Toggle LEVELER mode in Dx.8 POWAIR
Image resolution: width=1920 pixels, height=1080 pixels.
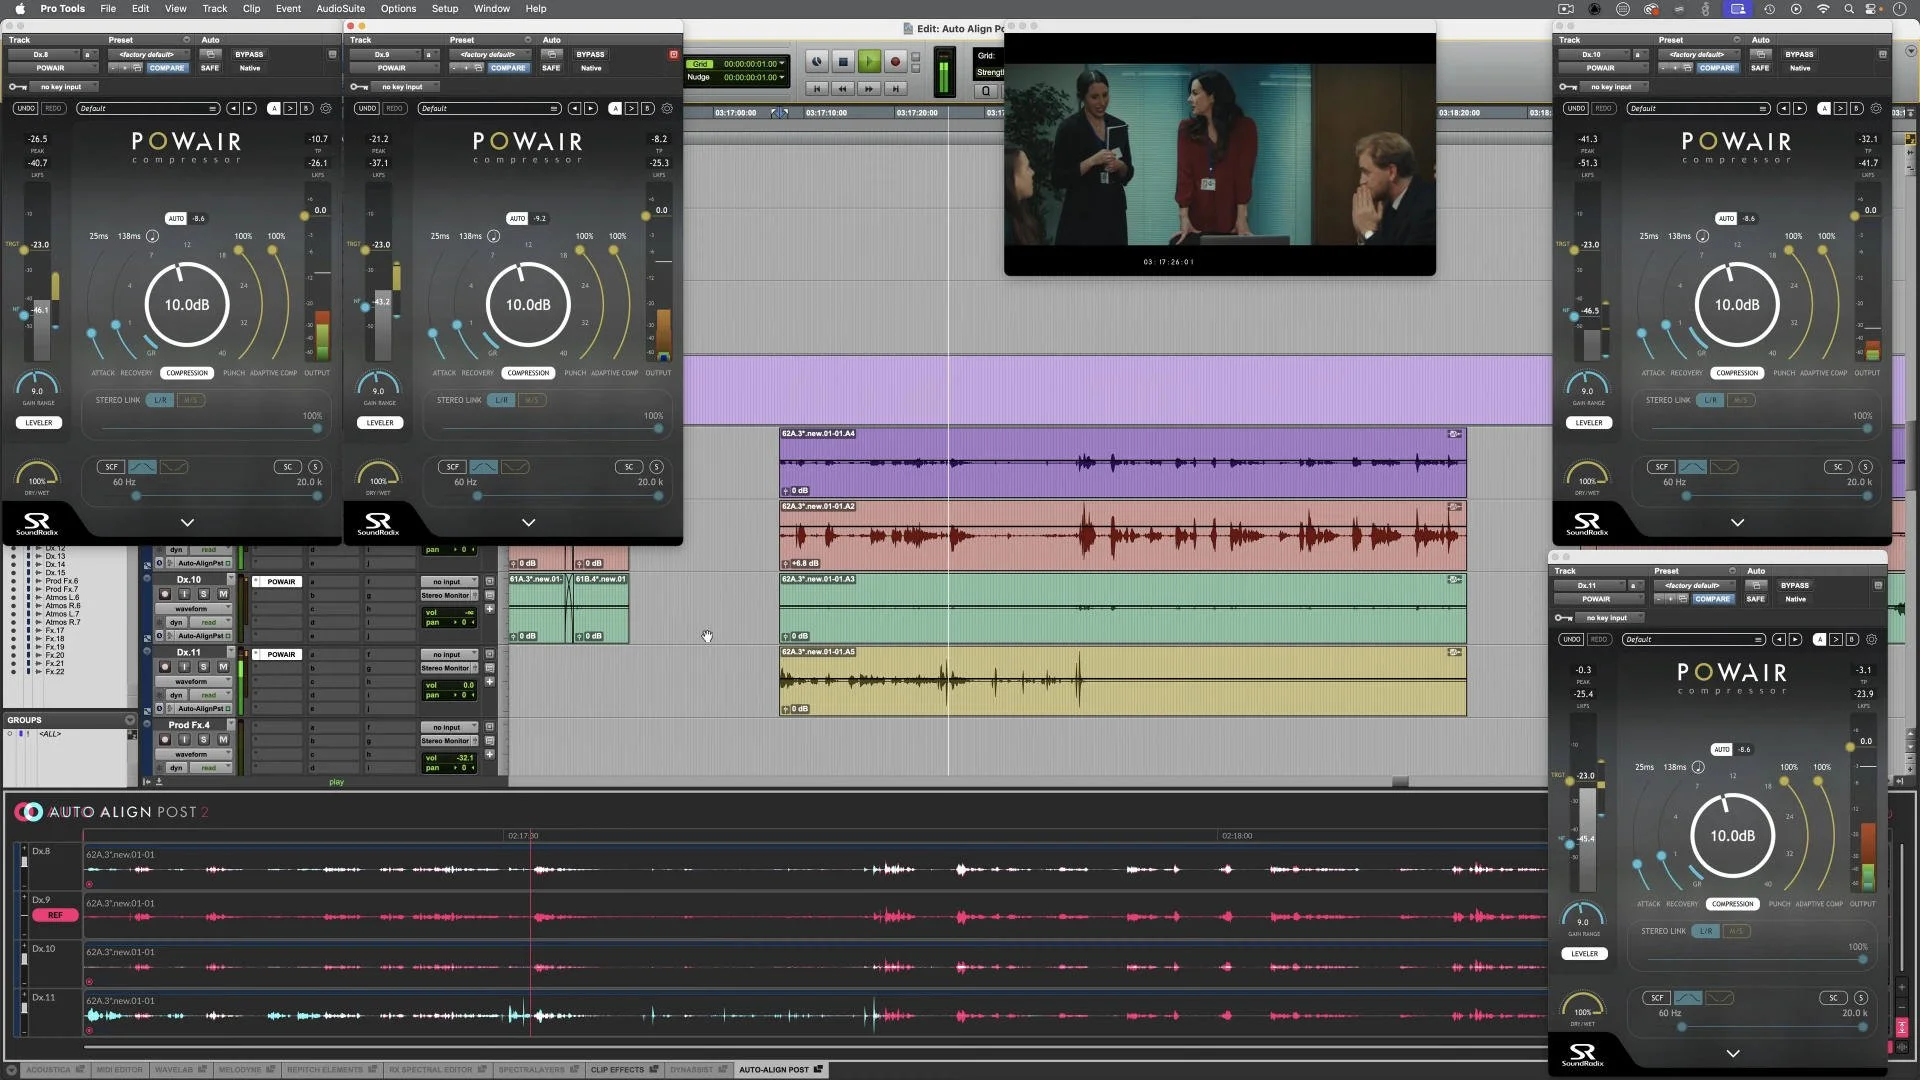(38, 423)
